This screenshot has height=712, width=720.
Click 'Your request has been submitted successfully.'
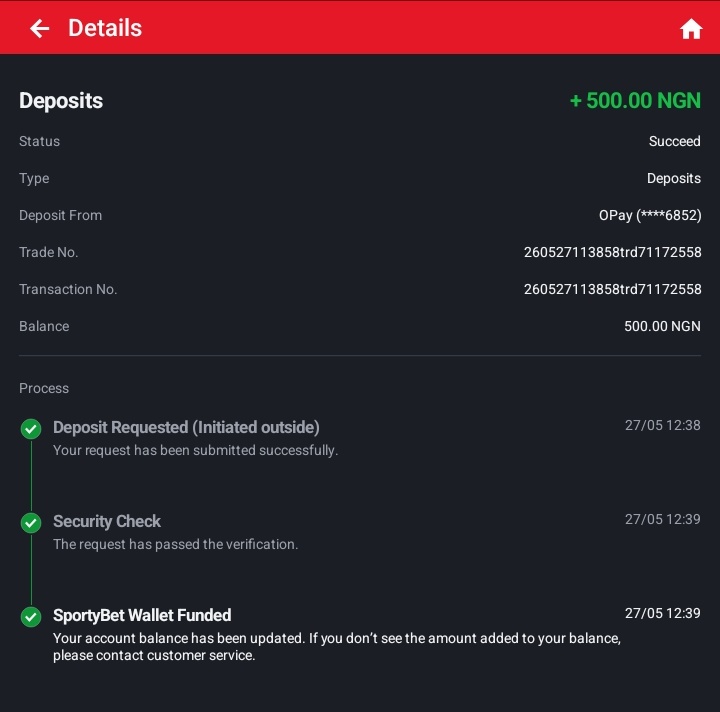196,450
